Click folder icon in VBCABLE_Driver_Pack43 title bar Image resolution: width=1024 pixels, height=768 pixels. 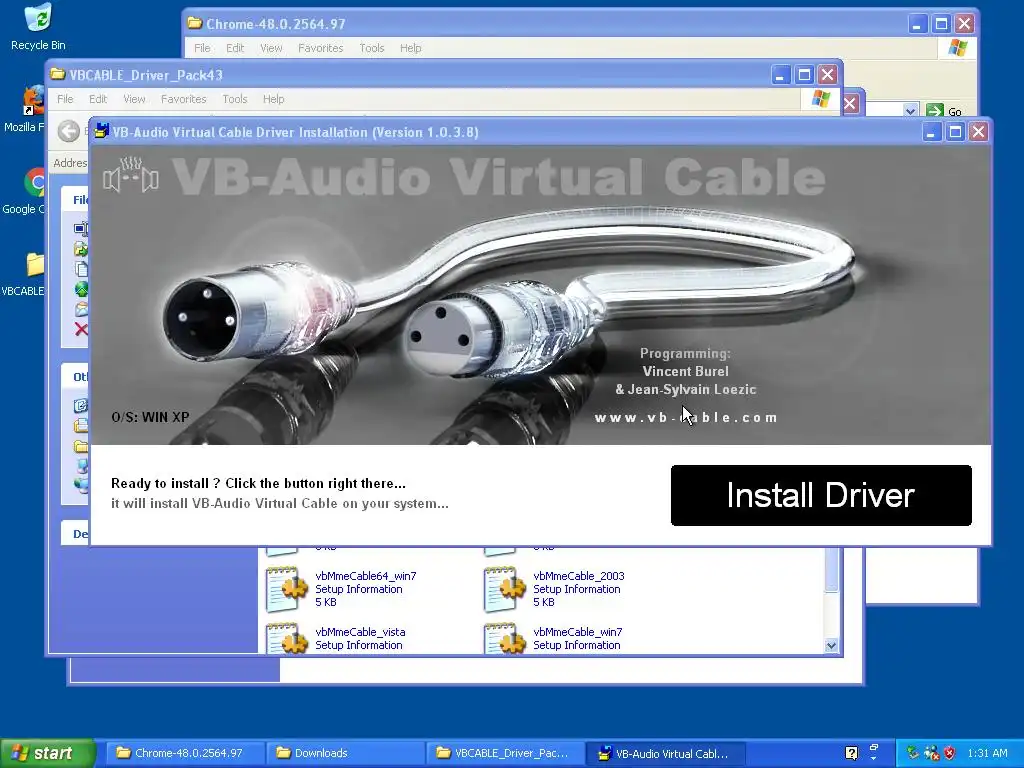pos(57,74)
